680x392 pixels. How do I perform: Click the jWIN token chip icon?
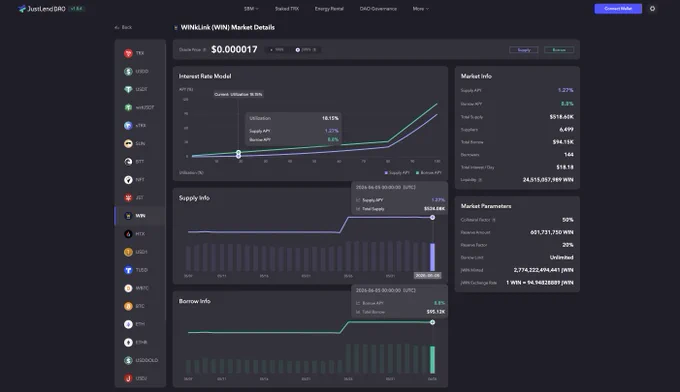tap(298, 50)
